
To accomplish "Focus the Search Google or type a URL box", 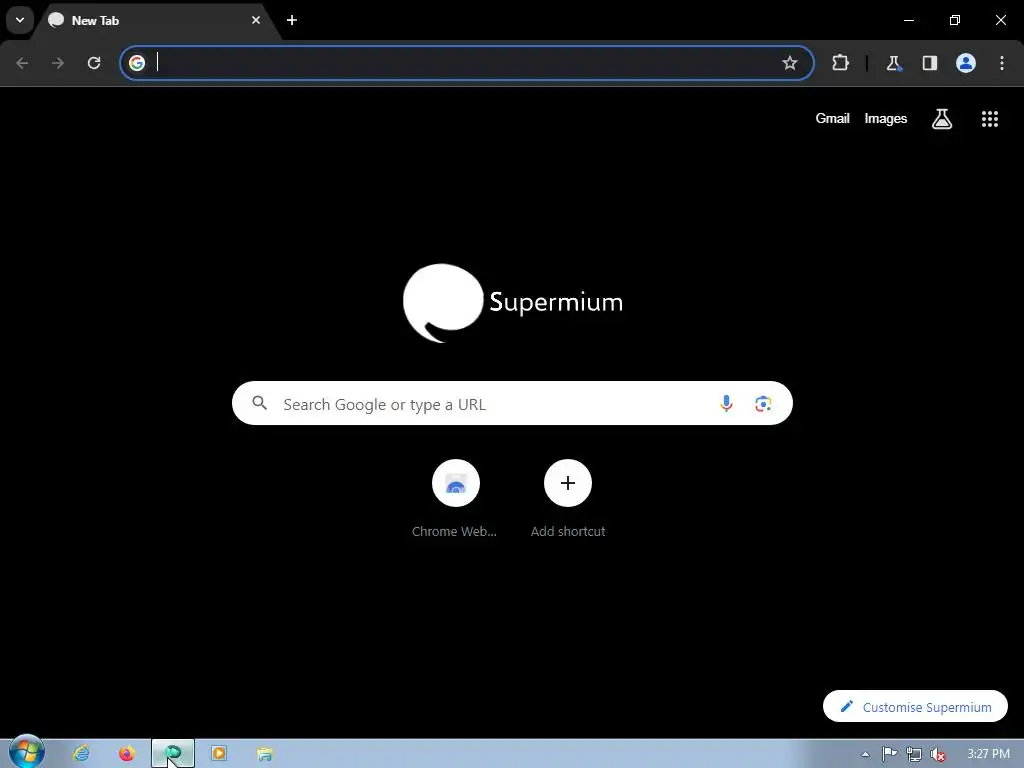I will [512, 403].
